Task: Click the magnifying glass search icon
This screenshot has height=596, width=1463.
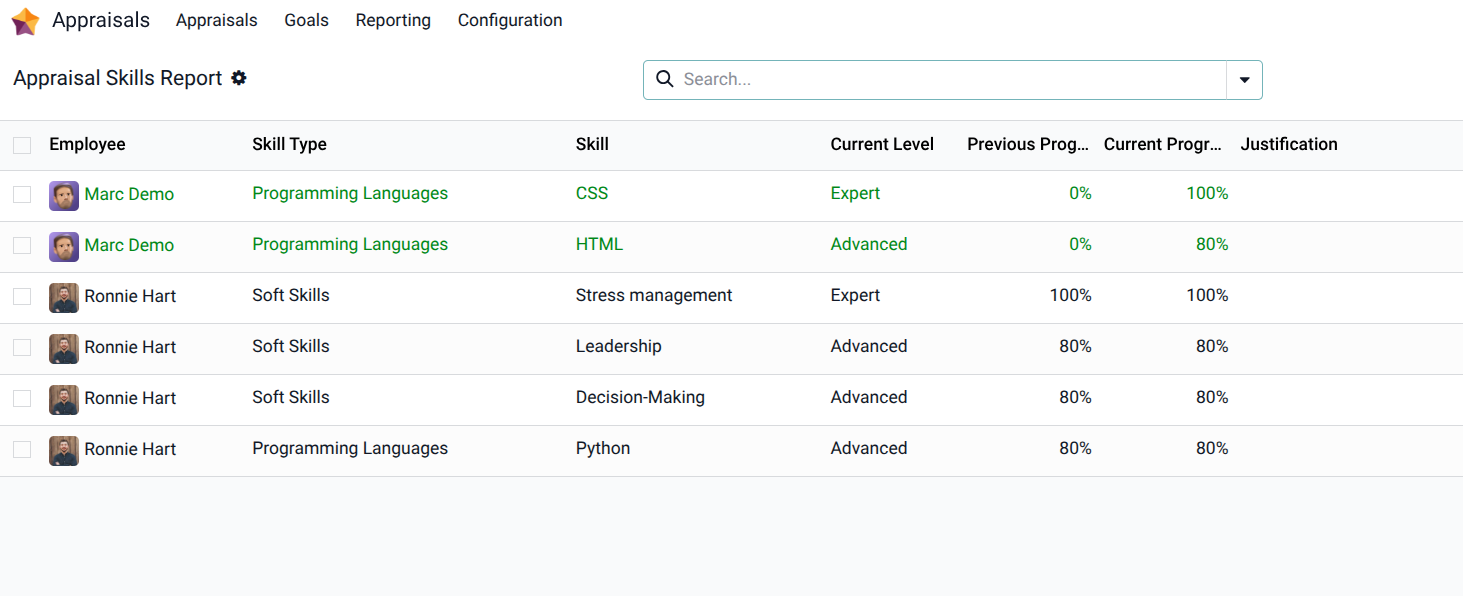Action: click(665, 79)
